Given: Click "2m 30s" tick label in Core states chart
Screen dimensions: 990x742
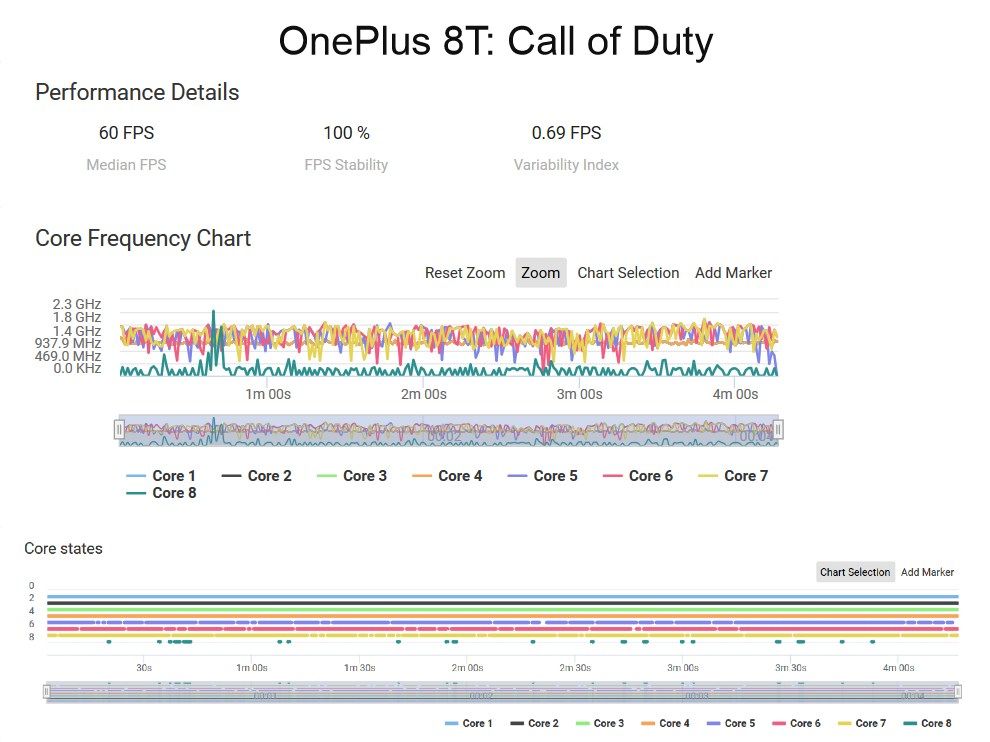Looking at the screenshot, I should pyautogui.click(x=575, y=667).
